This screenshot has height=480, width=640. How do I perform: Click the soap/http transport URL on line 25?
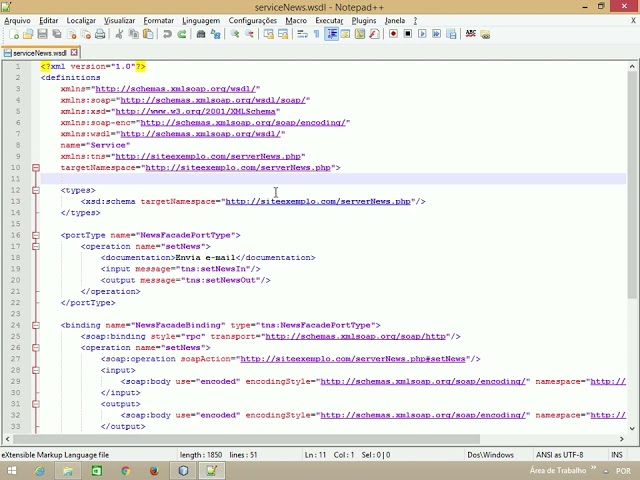[355, 336]
